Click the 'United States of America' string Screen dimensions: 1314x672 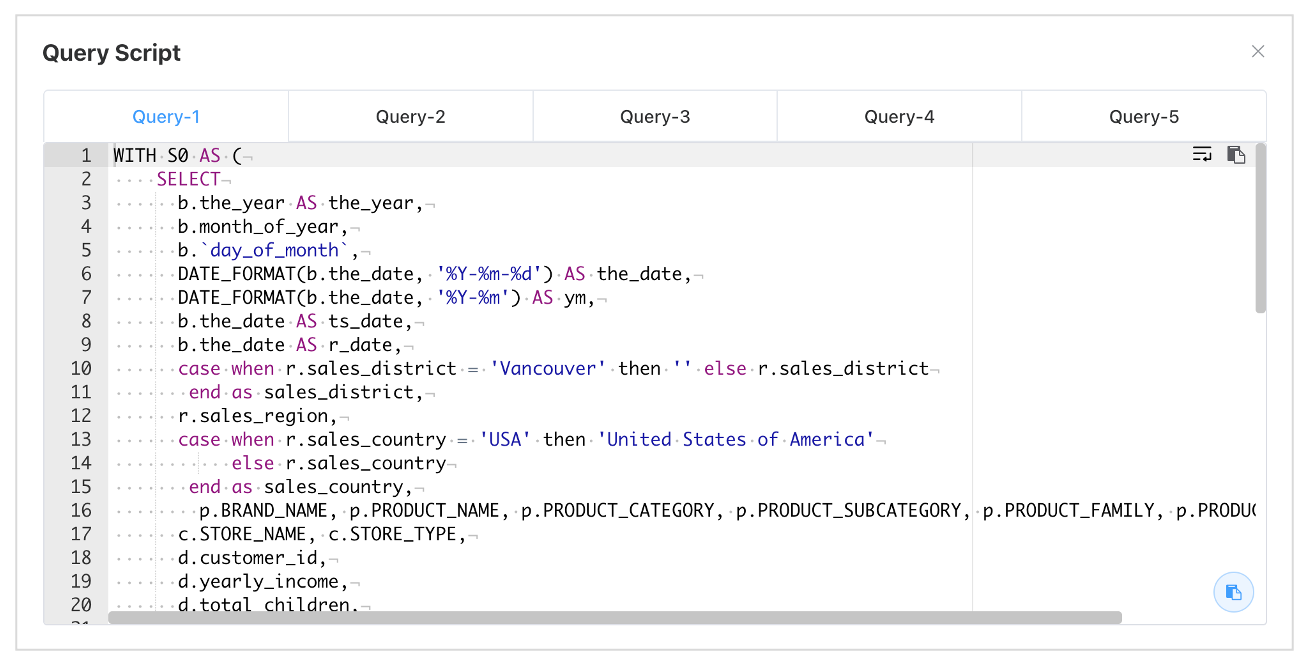[736, 439]
